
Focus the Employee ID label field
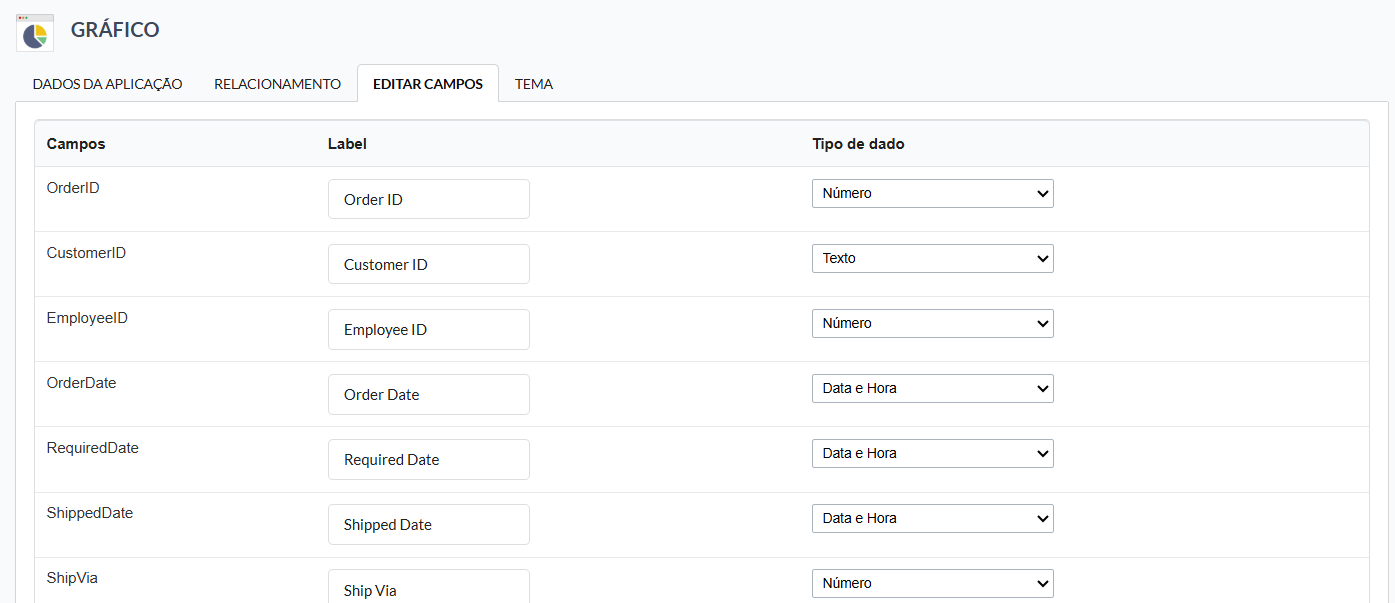tap(429, 329)
